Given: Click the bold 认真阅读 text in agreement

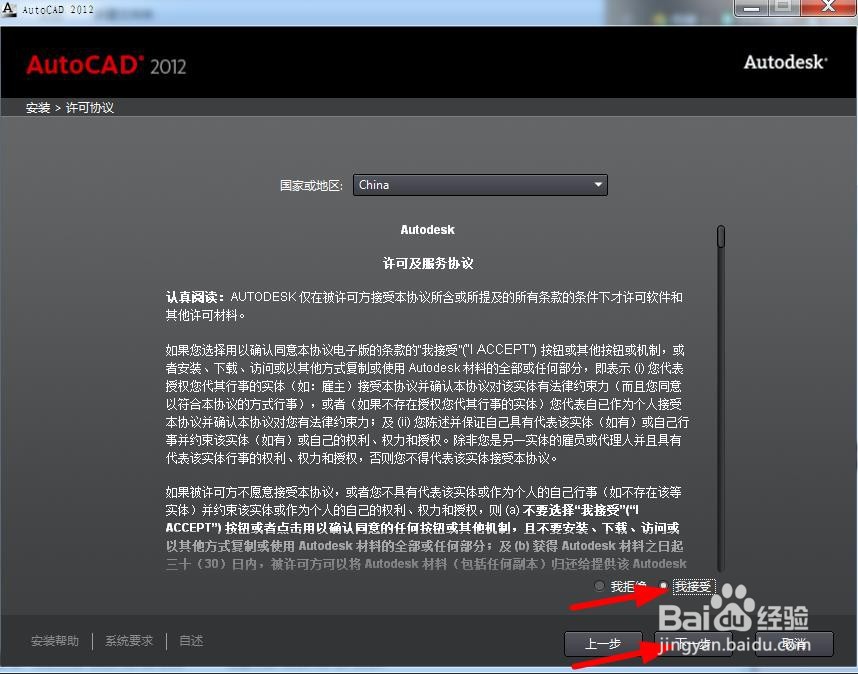Looking at the screenshot, I should pos(194,297).
